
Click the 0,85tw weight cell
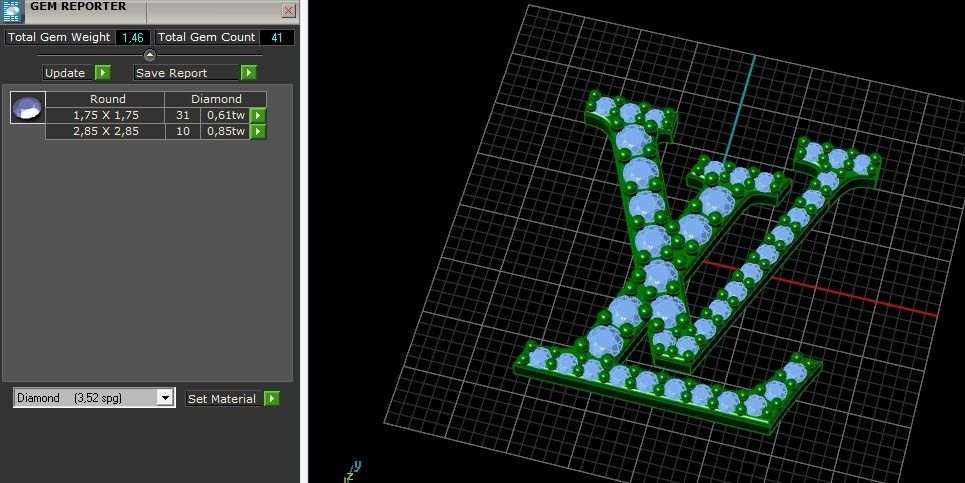click(x=225, y=131)
